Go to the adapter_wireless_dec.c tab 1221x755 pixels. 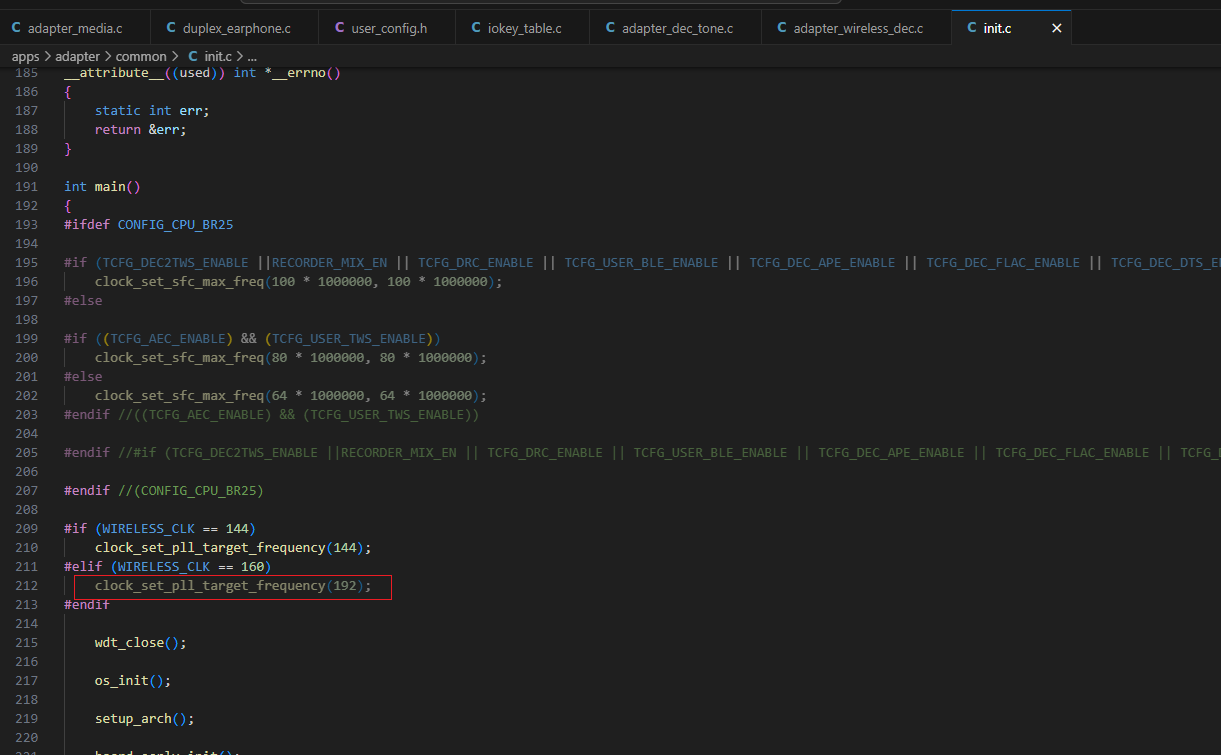(856, 28)
